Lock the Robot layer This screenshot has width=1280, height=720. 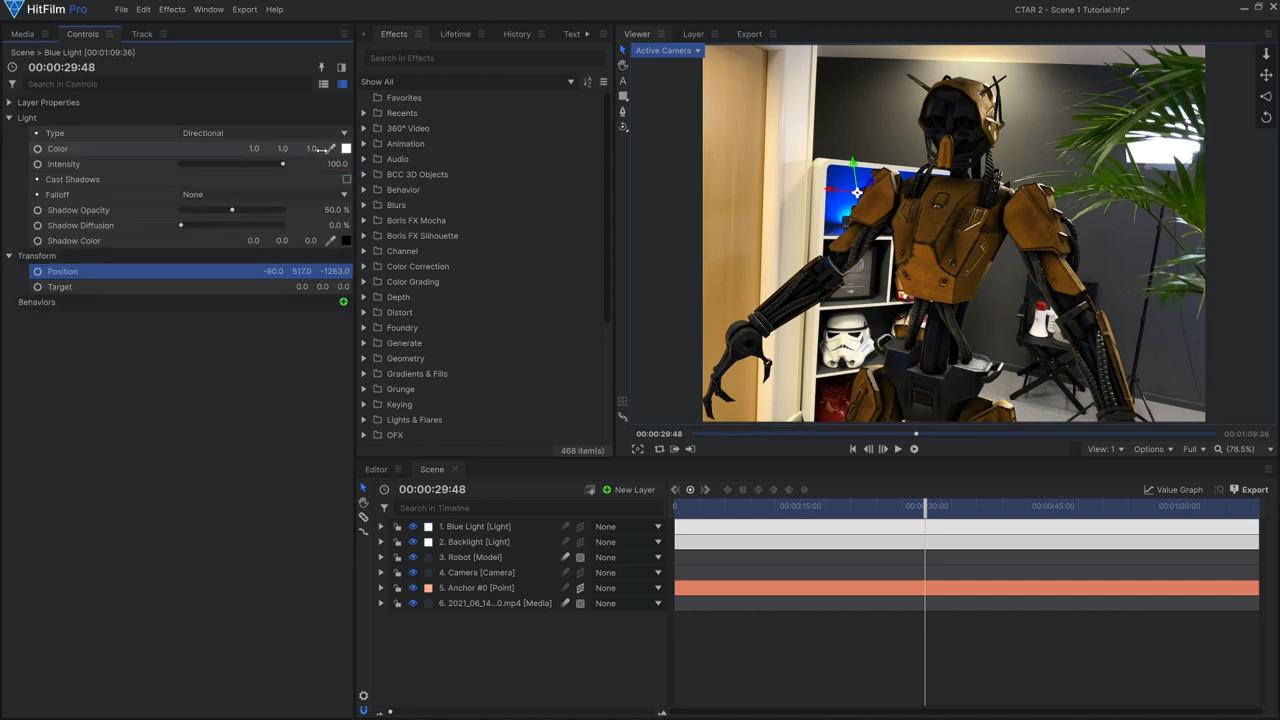[x=397, y=557]
